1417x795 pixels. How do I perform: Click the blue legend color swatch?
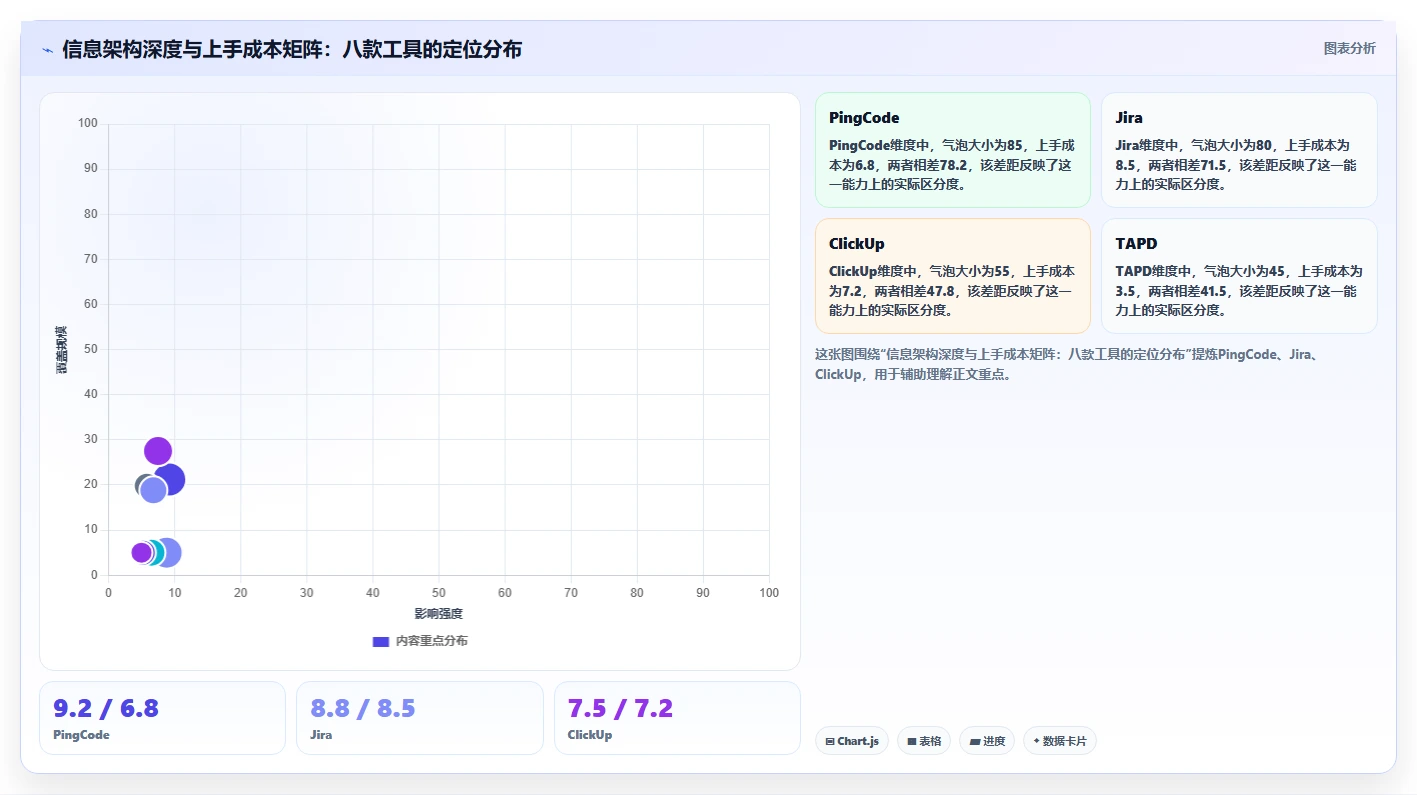[x=381, y=641]
